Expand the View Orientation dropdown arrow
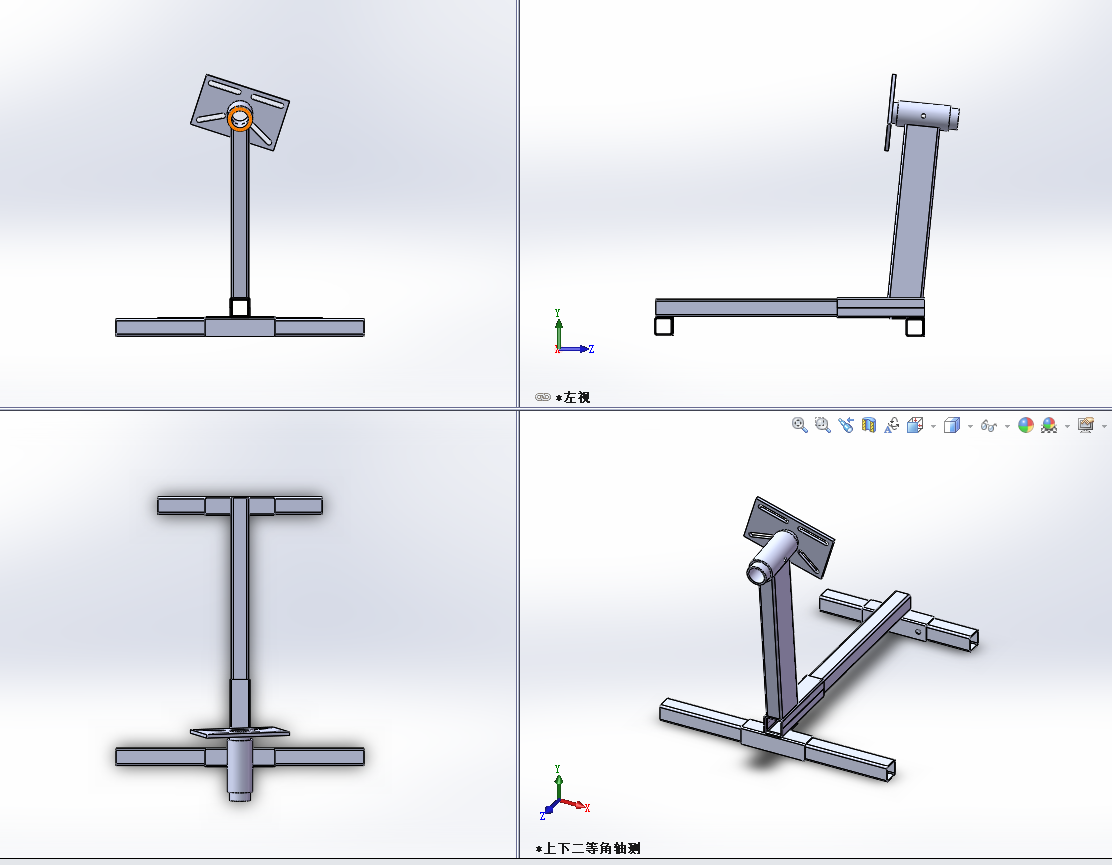Screen dimensions: 1112x865 (x=933, y=426)
